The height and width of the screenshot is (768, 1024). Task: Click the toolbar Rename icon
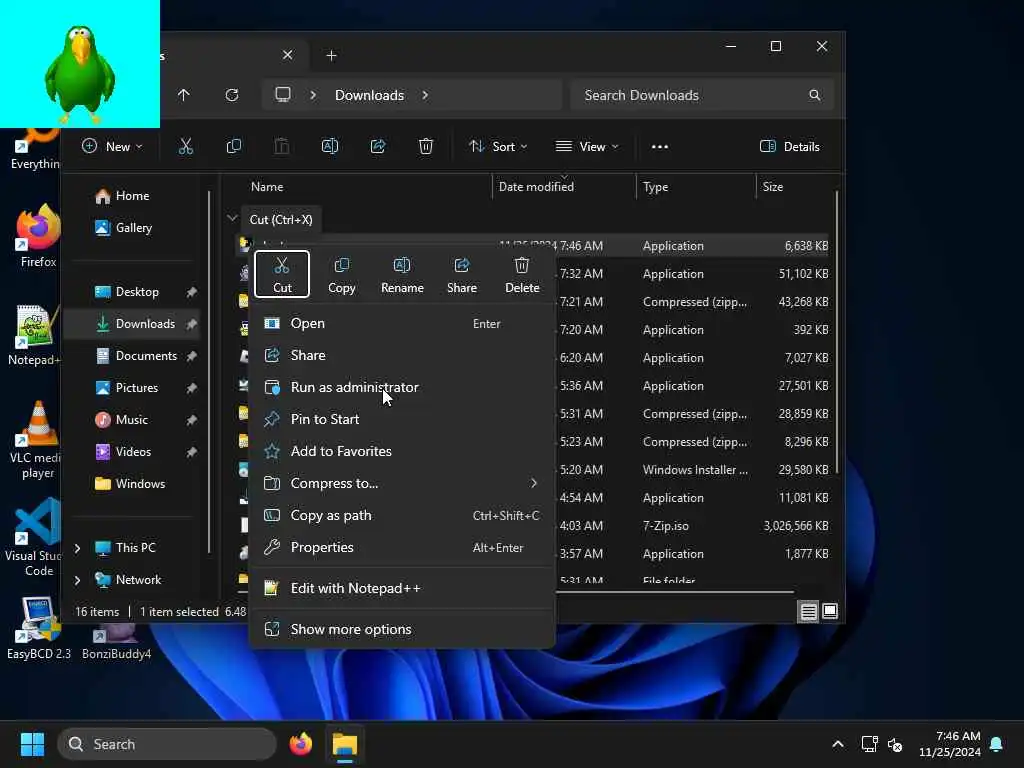pos(330,146)
